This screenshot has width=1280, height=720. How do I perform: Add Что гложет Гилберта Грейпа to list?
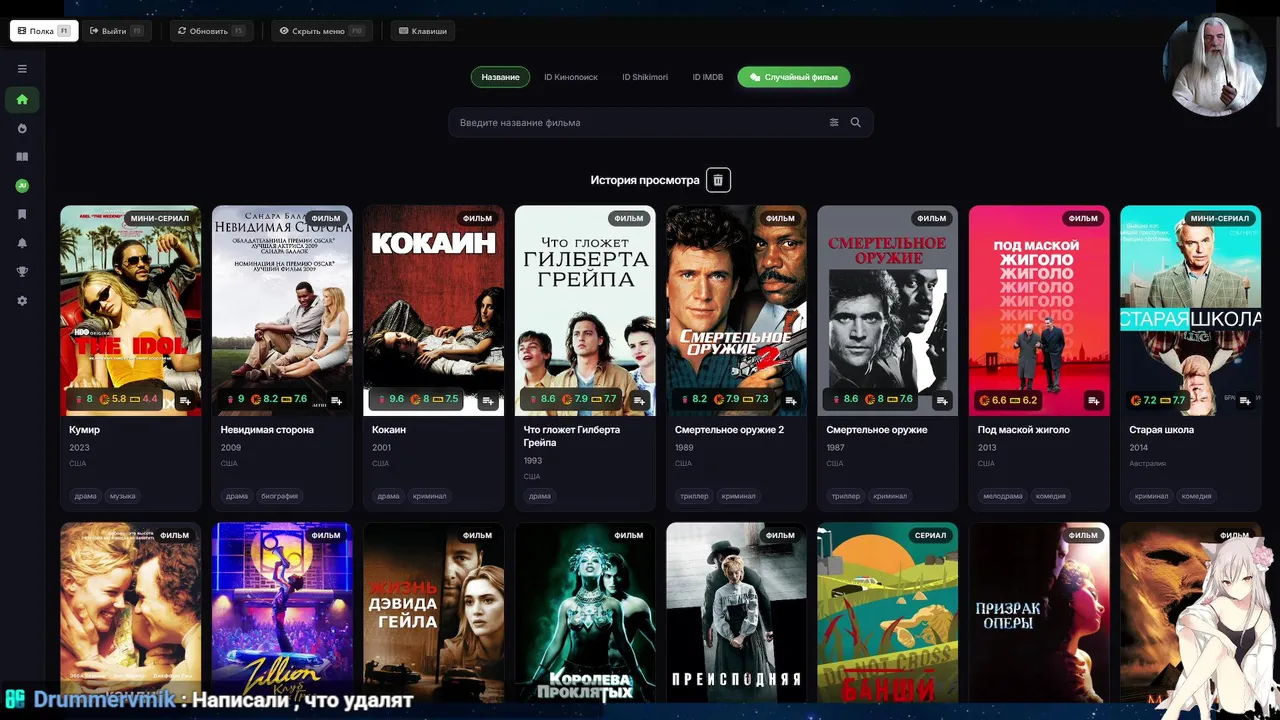coord(639,400)
